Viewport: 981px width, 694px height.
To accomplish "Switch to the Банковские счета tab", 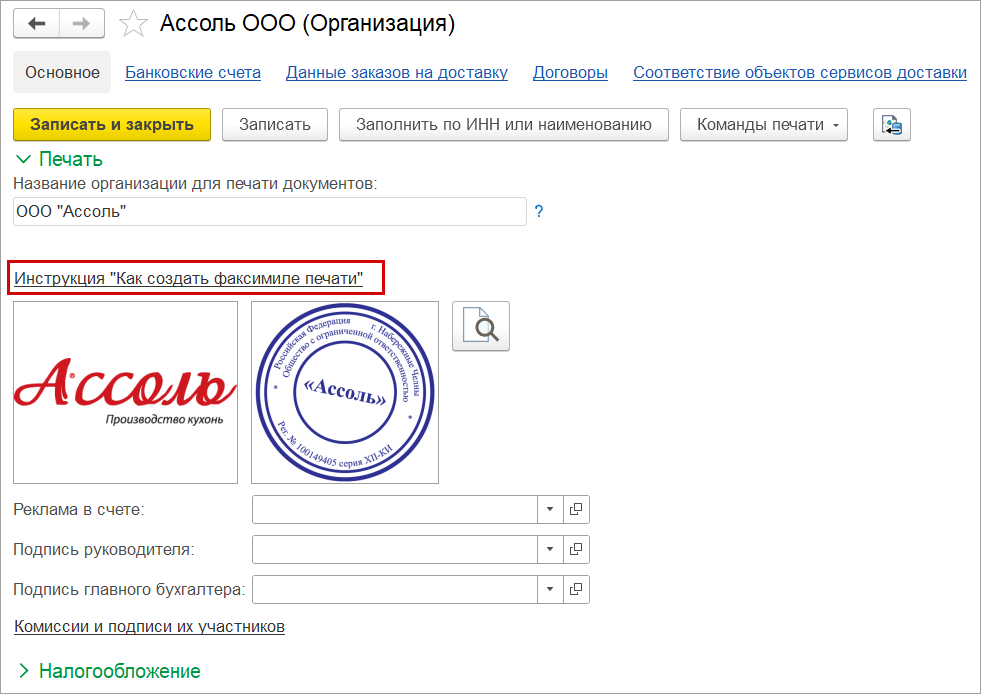I will [193, 73].
